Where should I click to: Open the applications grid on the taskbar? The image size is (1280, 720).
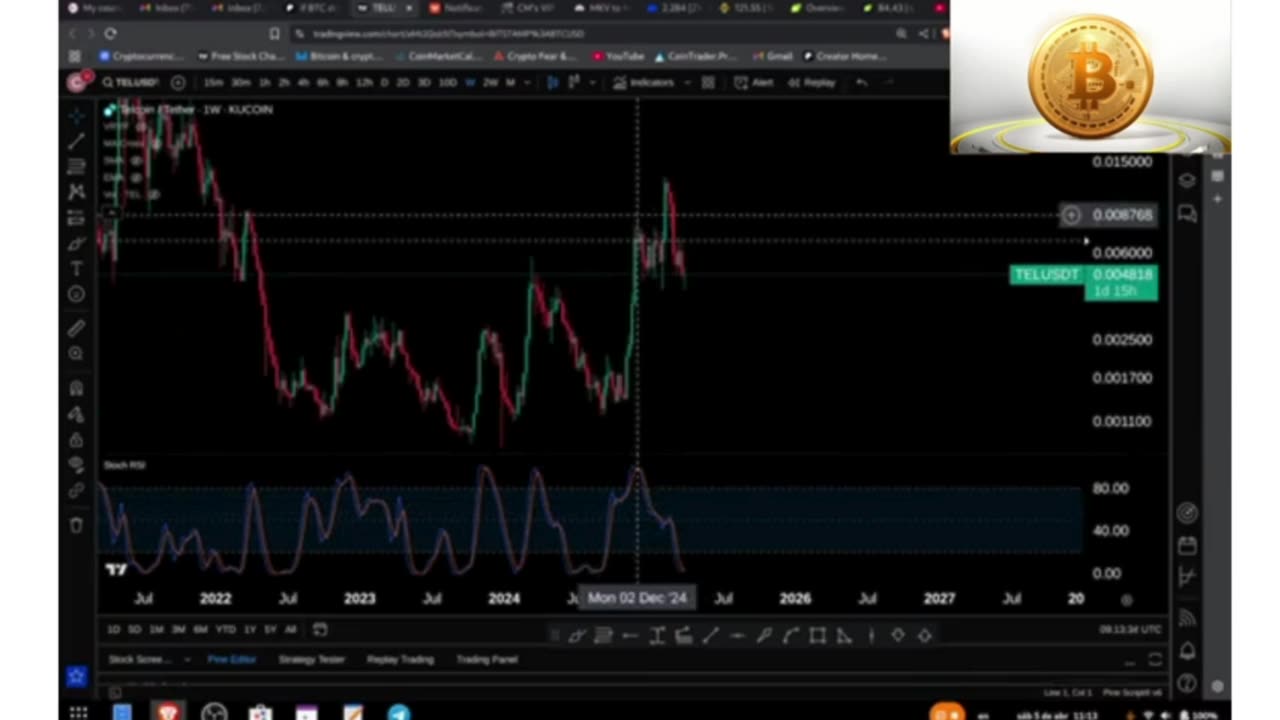(78, 712)
